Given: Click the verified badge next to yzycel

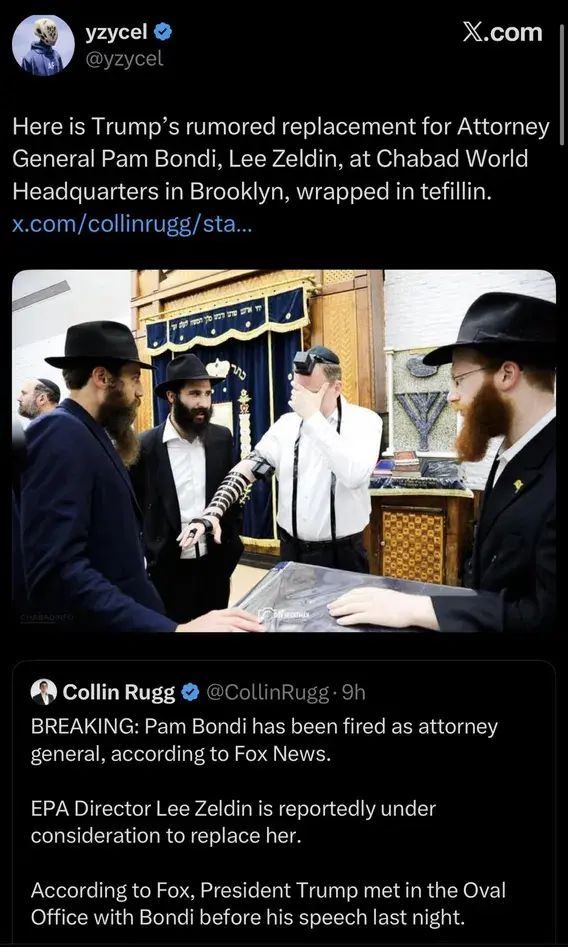Looking at the screenshot, I should 163,33.
